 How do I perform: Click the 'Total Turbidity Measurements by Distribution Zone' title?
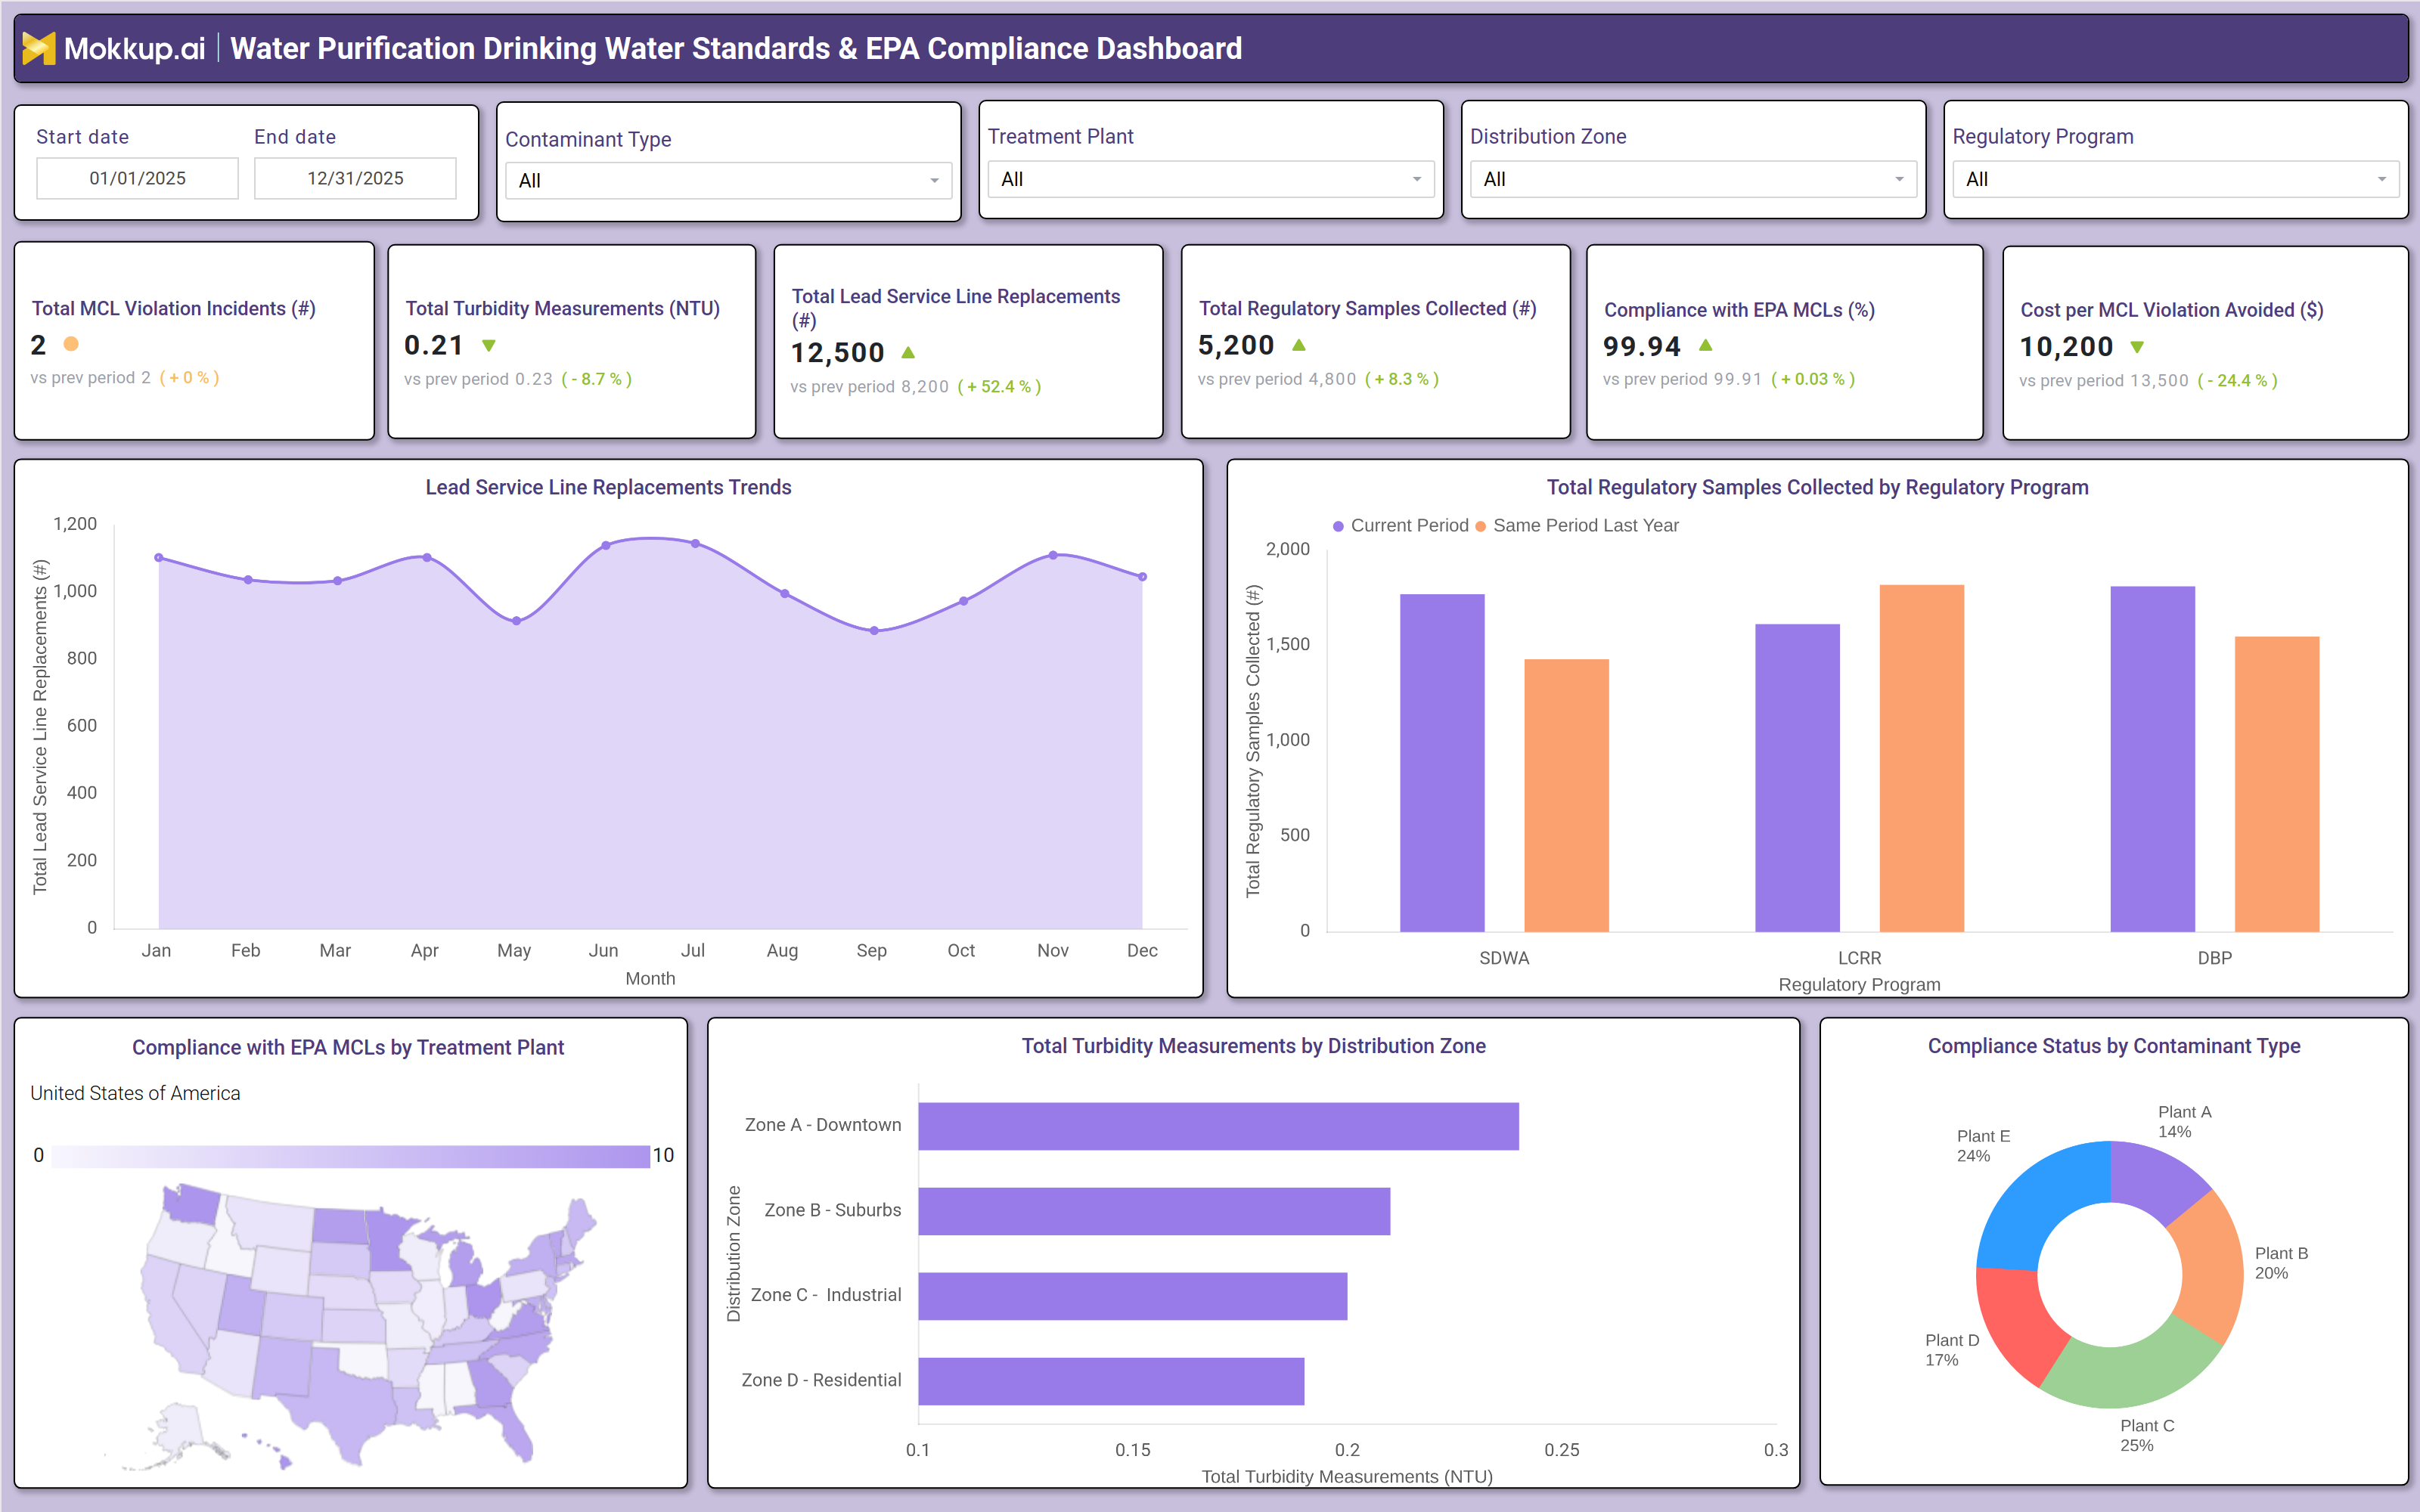[1253, 1046]
